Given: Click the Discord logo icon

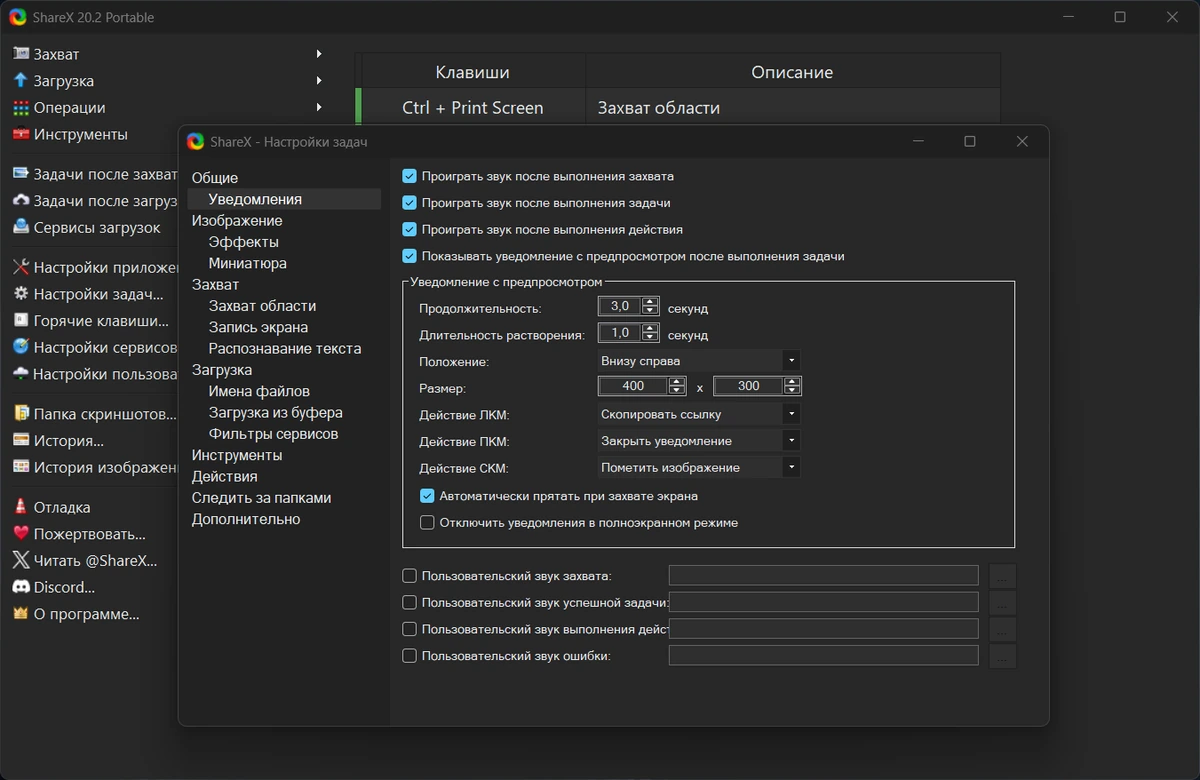Looking at the screenshot, I should click(20, 587).
